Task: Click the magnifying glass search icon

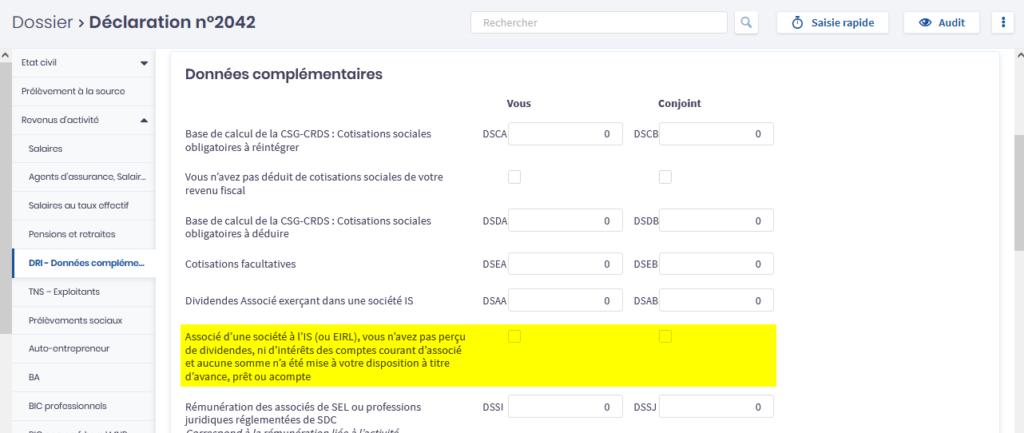Action: pyautogui.click(x=747, y=22)
